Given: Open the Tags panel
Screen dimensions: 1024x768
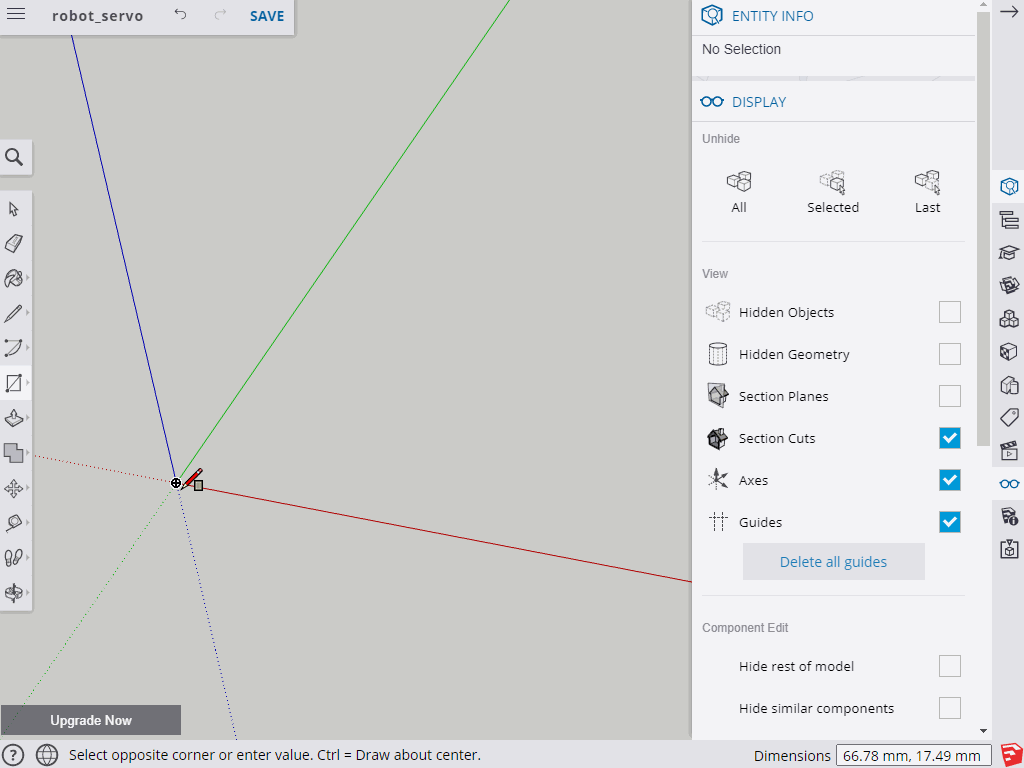Looking at the screenshot, I should click(x=1009, y=417).
